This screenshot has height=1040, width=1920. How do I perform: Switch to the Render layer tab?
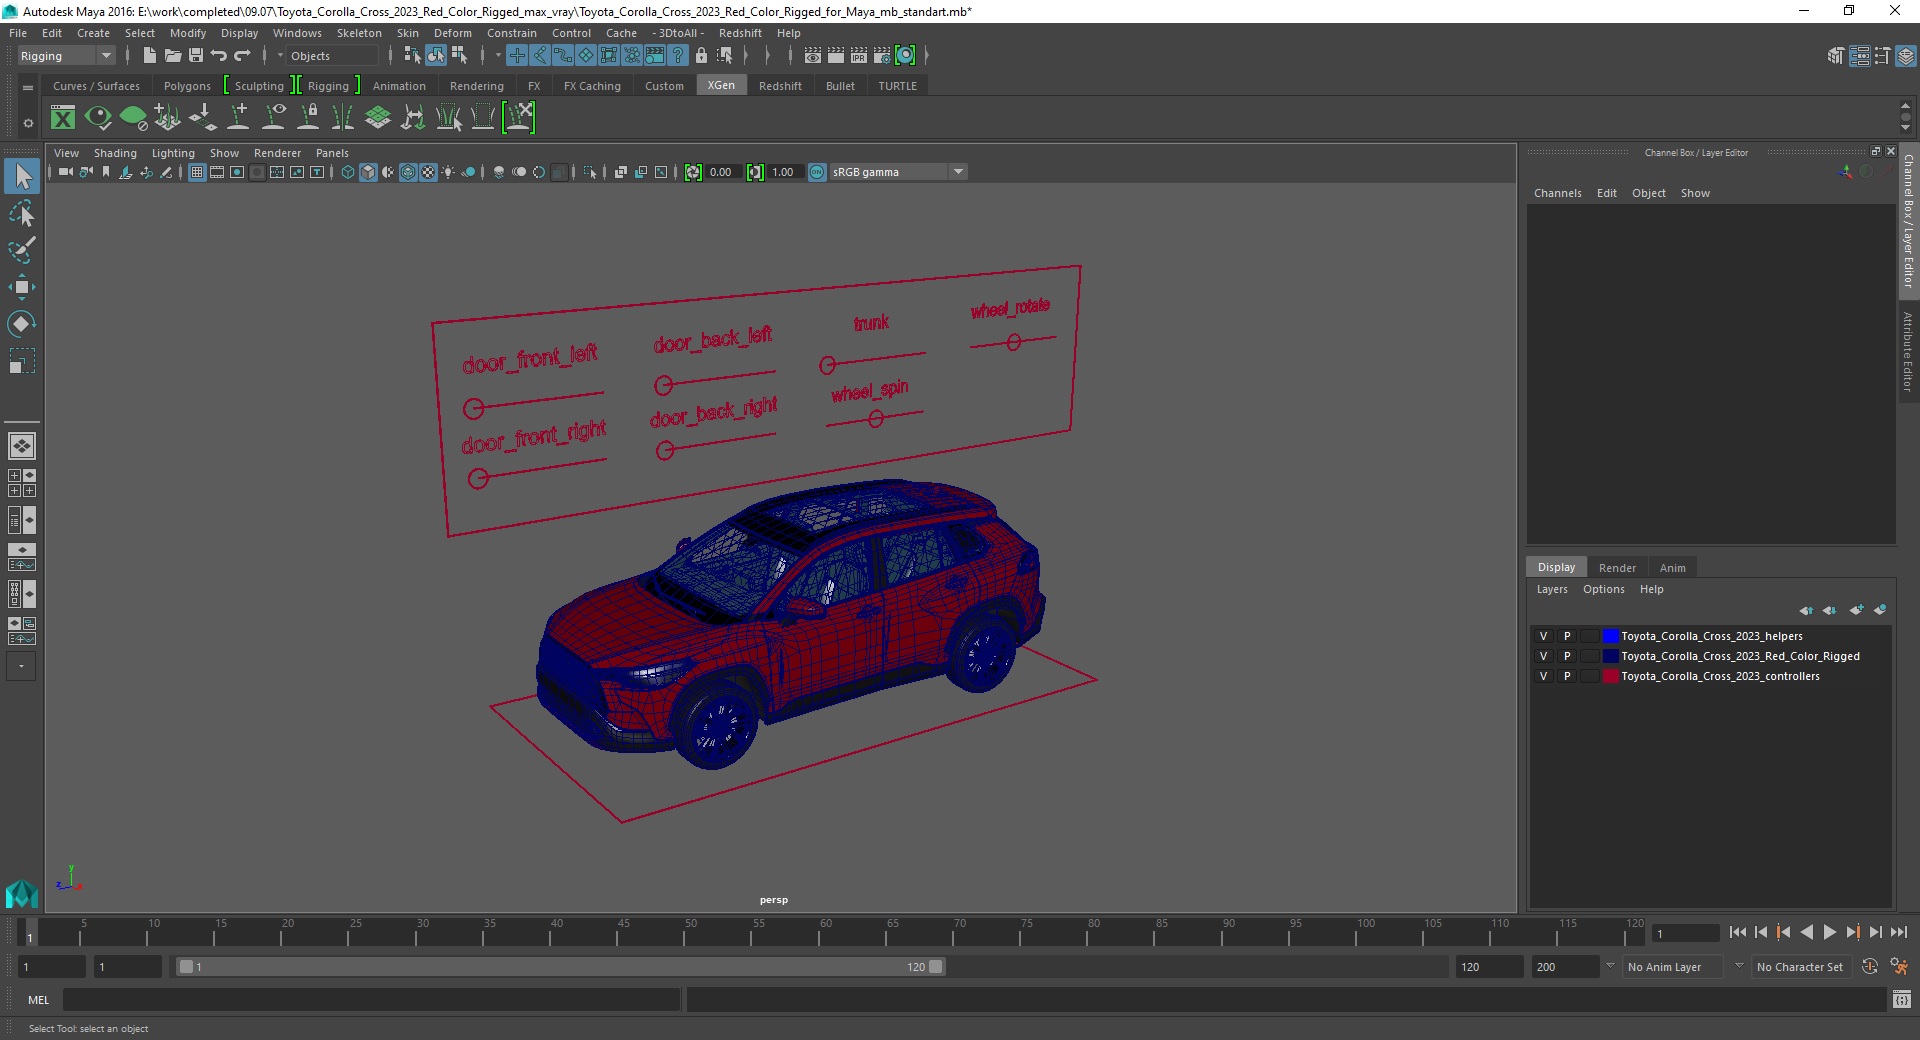pos(1617,567)
